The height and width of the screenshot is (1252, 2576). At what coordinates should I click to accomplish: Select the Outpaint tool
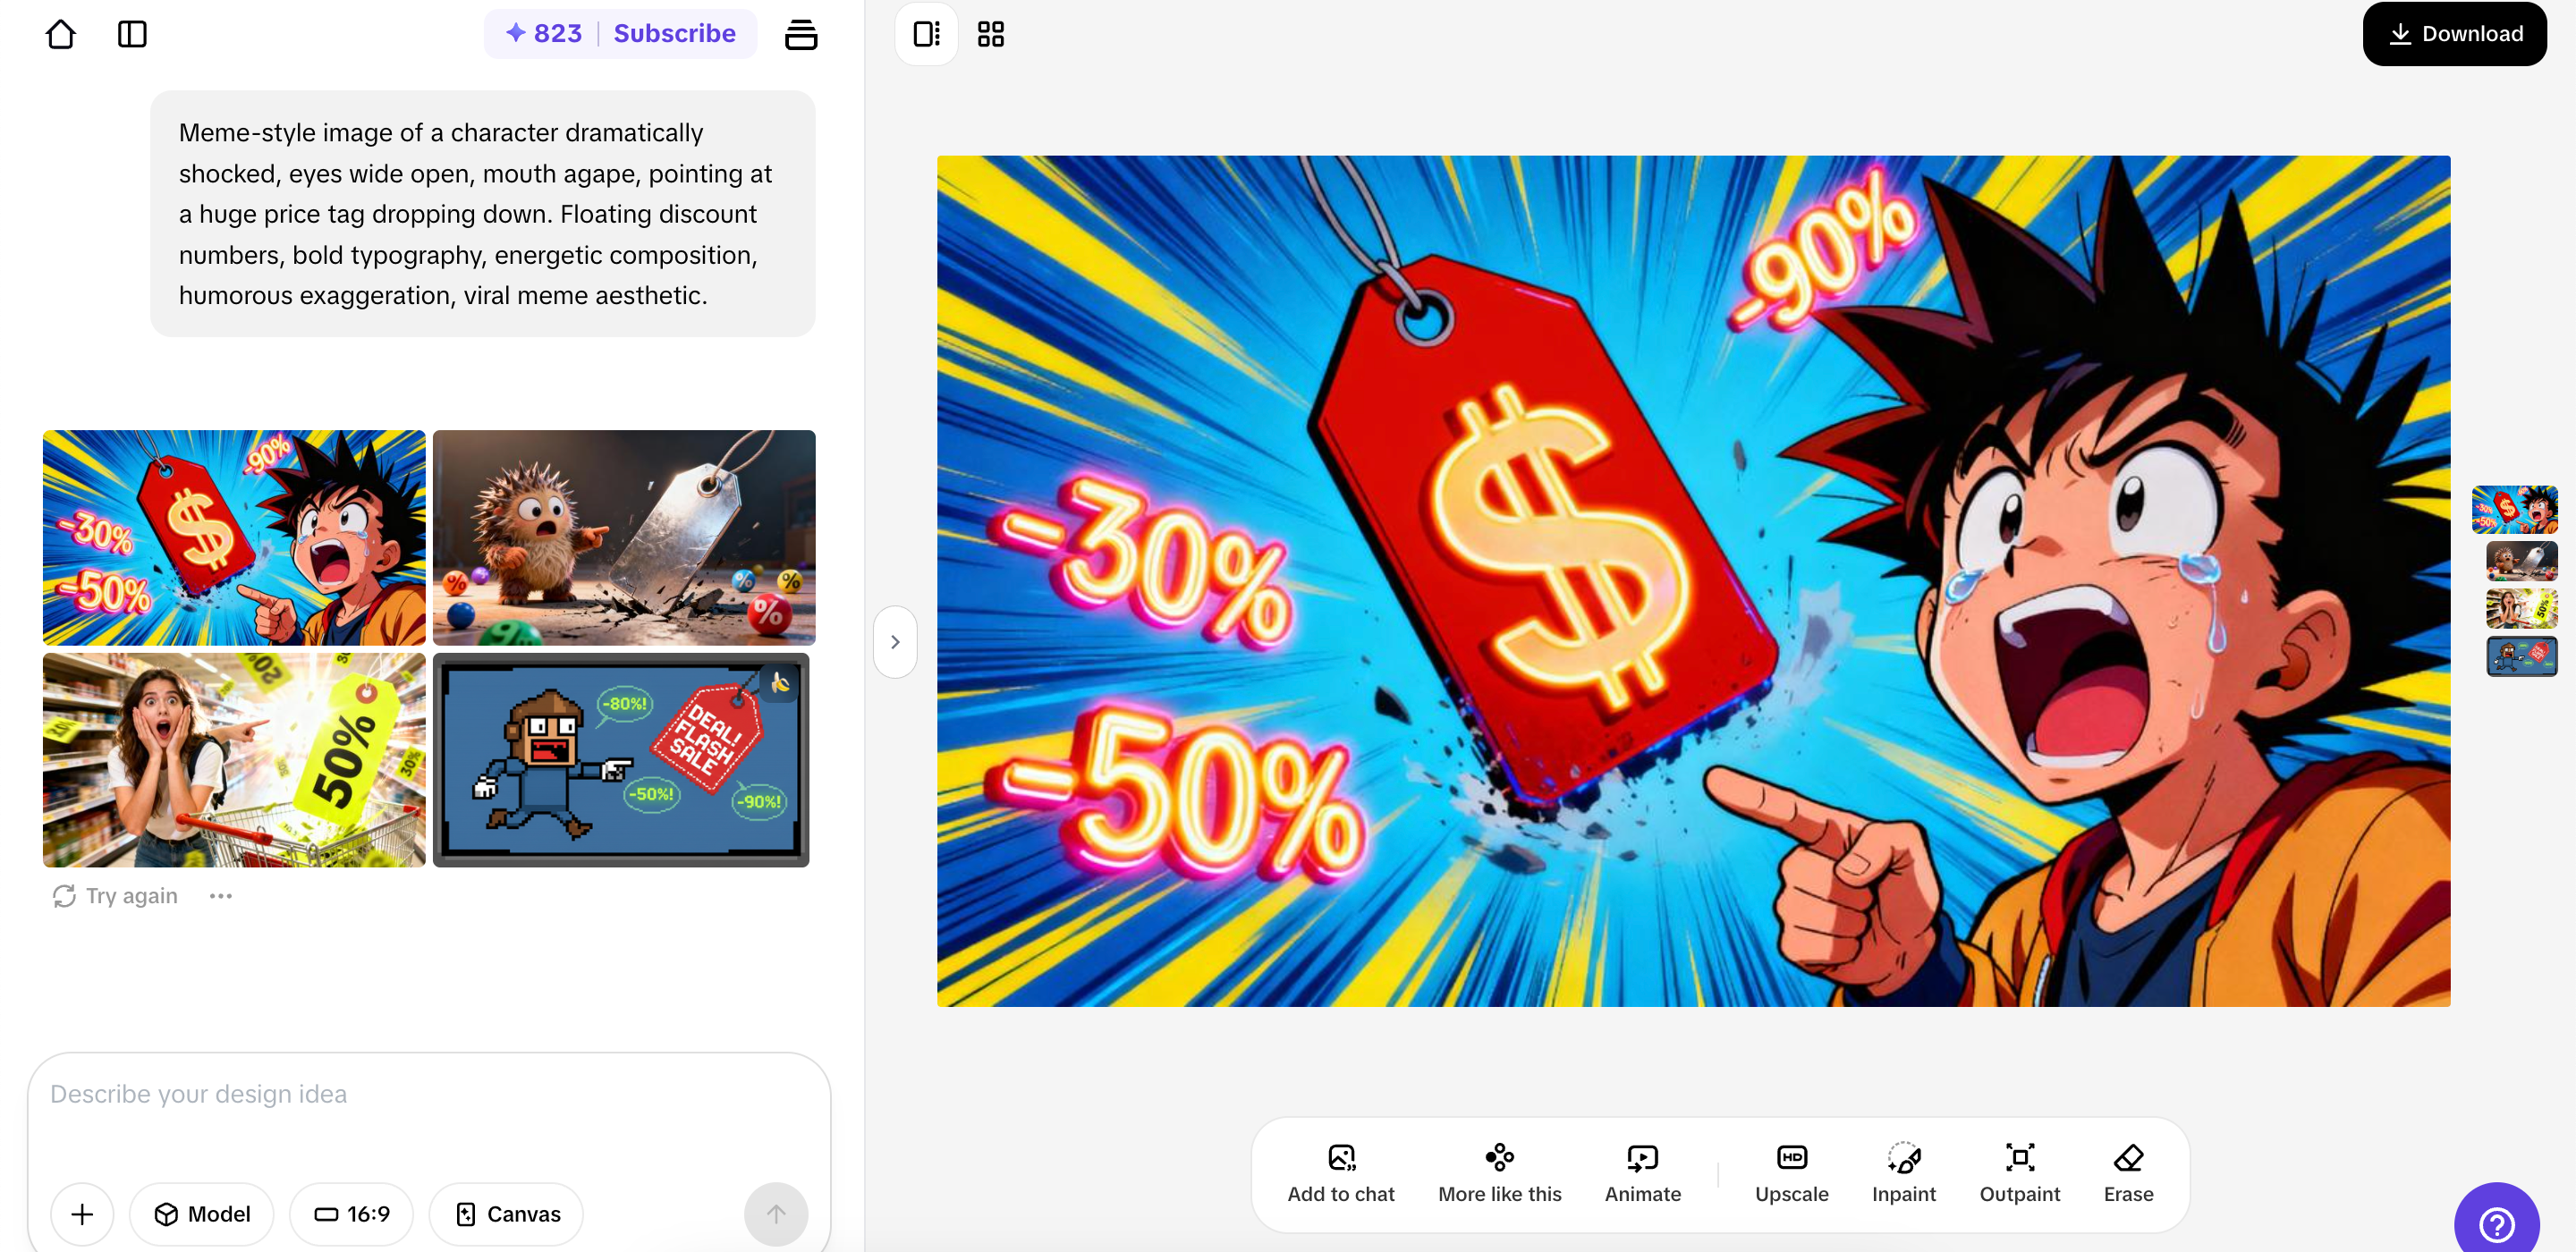pyautogui.click(x=2019, y=1174)
